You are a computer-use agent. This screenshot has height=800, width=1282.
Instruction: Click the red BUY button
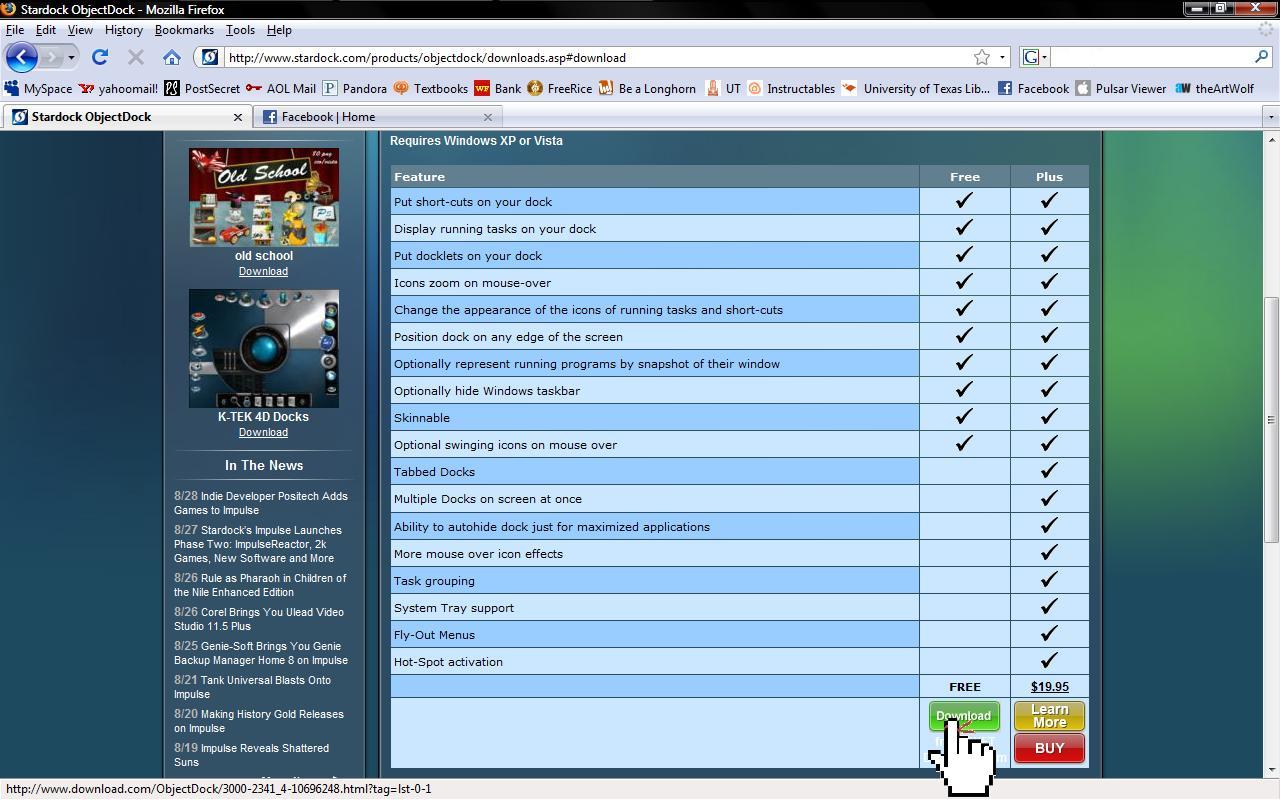pyautogui.click(x=1049, y=748)
